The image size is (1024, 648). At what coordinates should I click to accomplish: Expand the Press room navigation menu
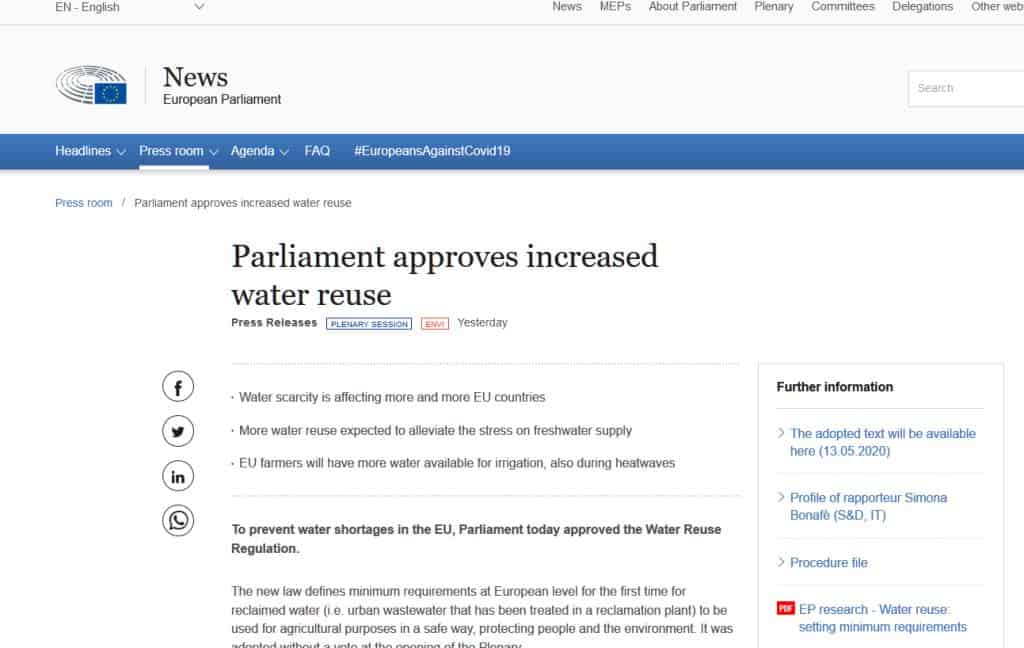coord(178,151)
